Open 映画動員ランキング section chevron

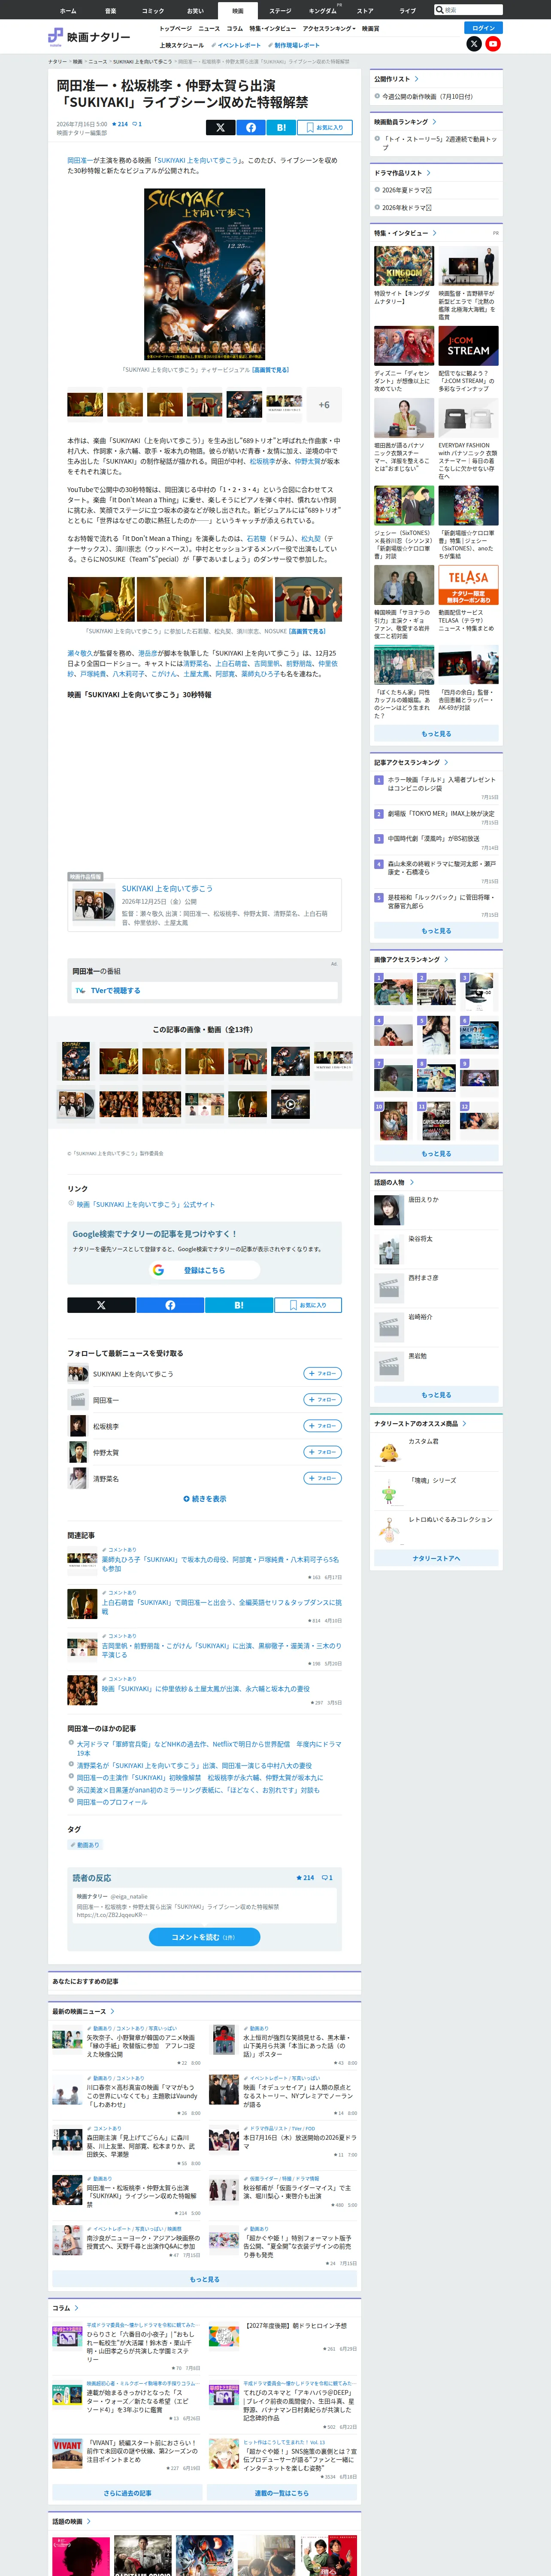pyautogui.click(x=434, y=122)
